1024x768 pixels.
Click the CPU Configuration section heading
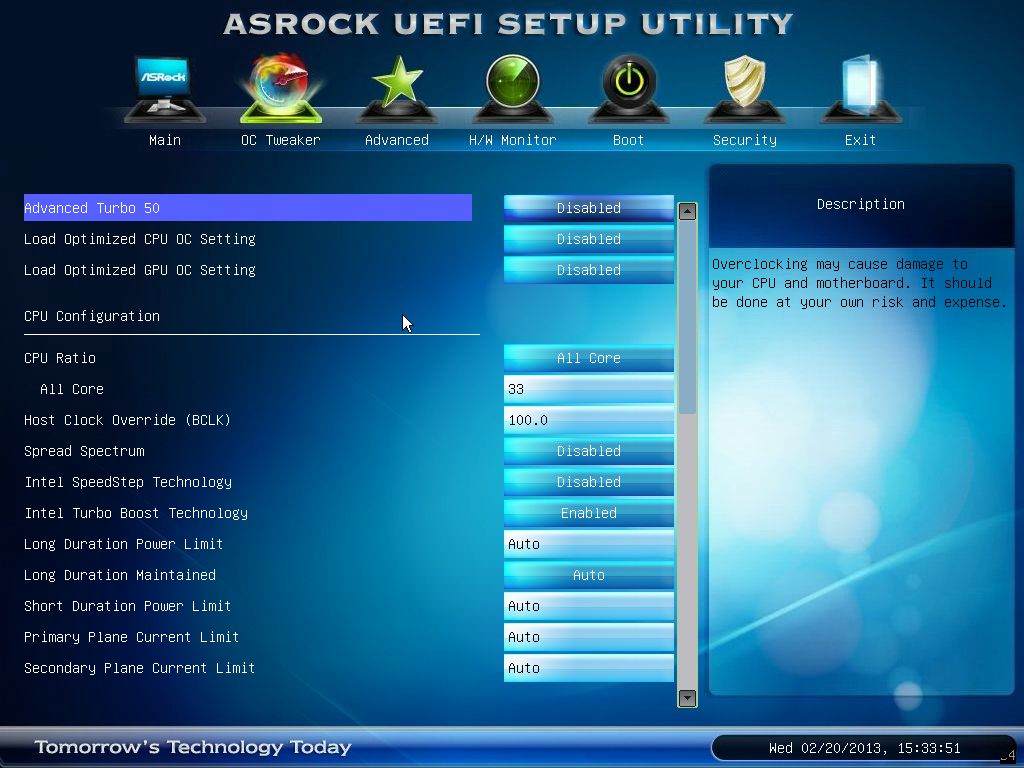(x=92, y=316)
